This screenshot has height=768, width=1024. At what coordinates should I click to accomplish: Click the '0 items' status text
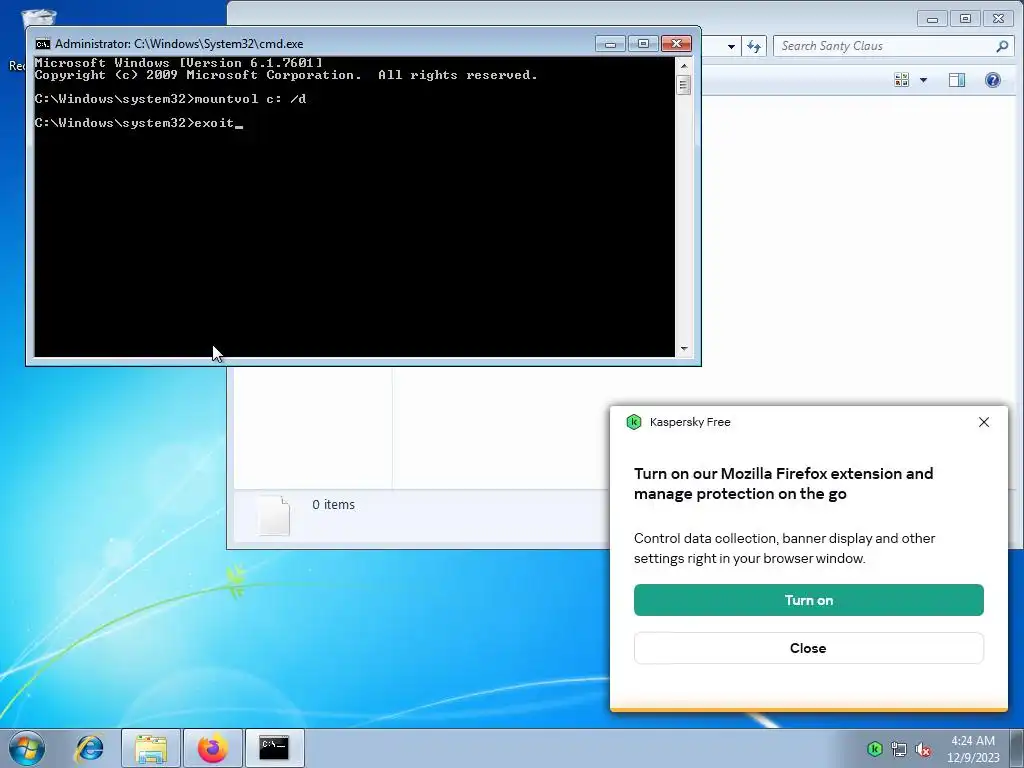pos(333,504)
